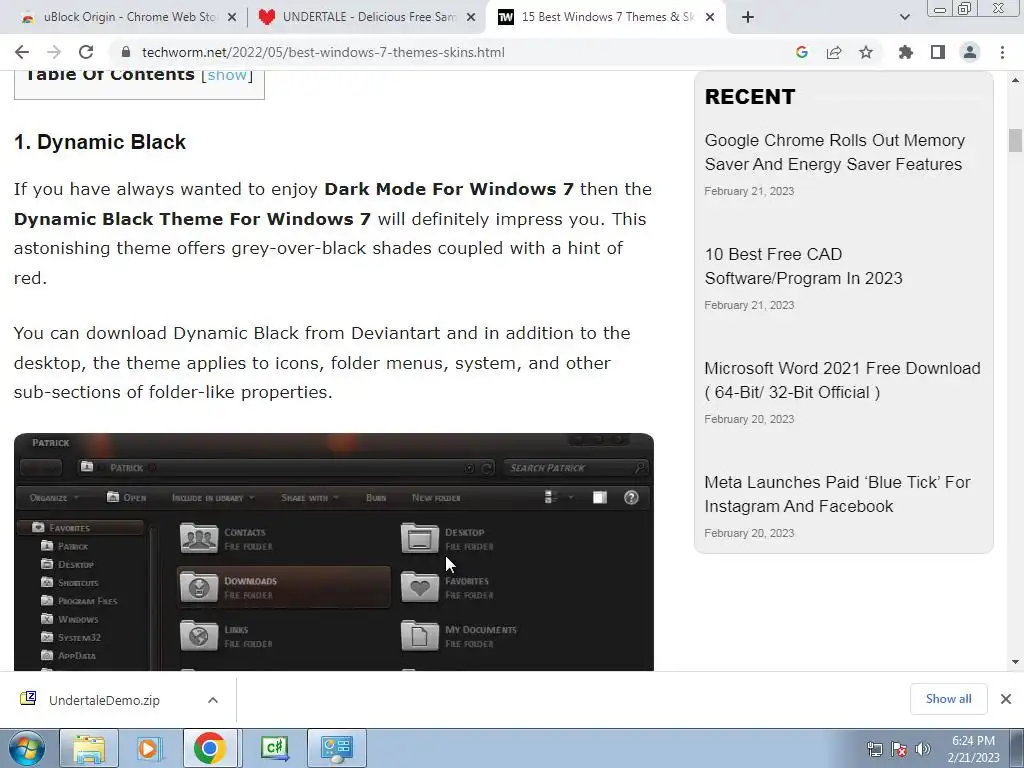
Task: Open the Extensions puzzle icon
Action: (x=905, y=52)
